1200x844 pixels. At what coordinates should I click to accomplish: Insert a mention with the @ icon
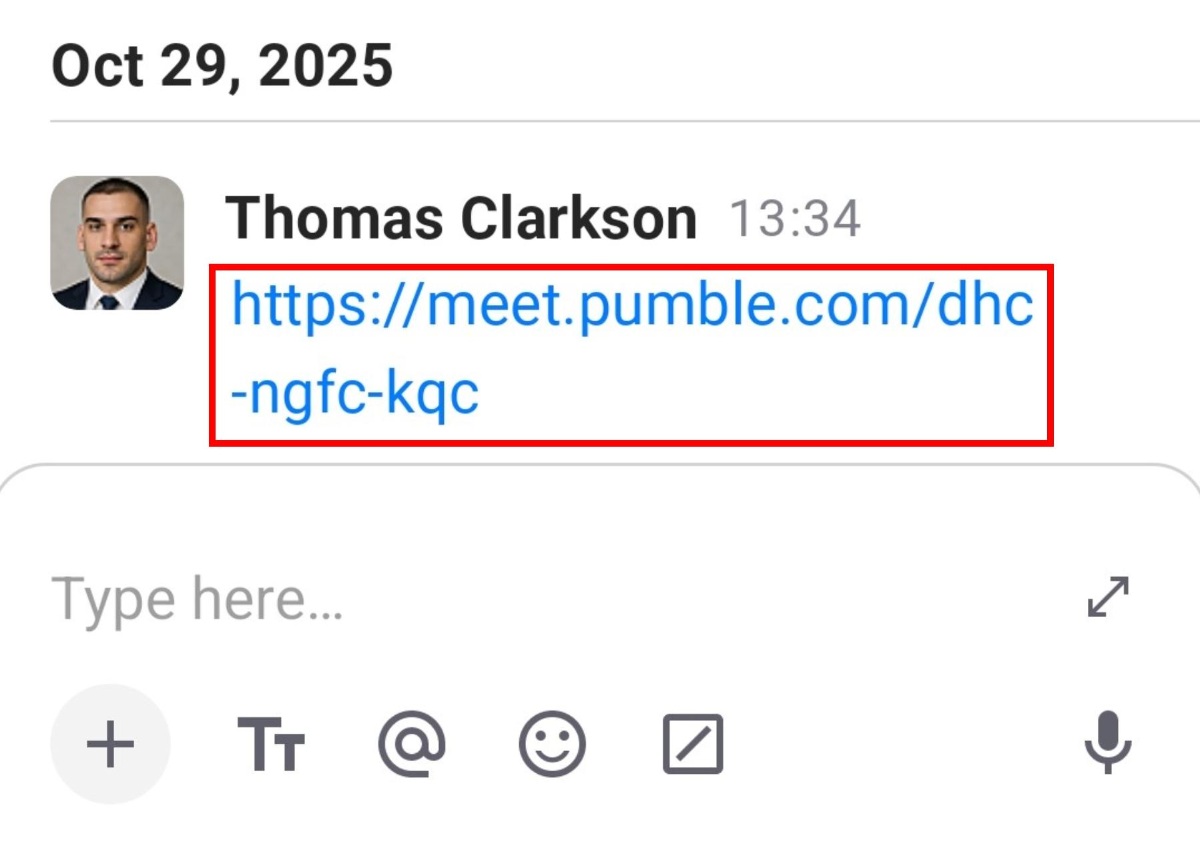coord(411,745)
